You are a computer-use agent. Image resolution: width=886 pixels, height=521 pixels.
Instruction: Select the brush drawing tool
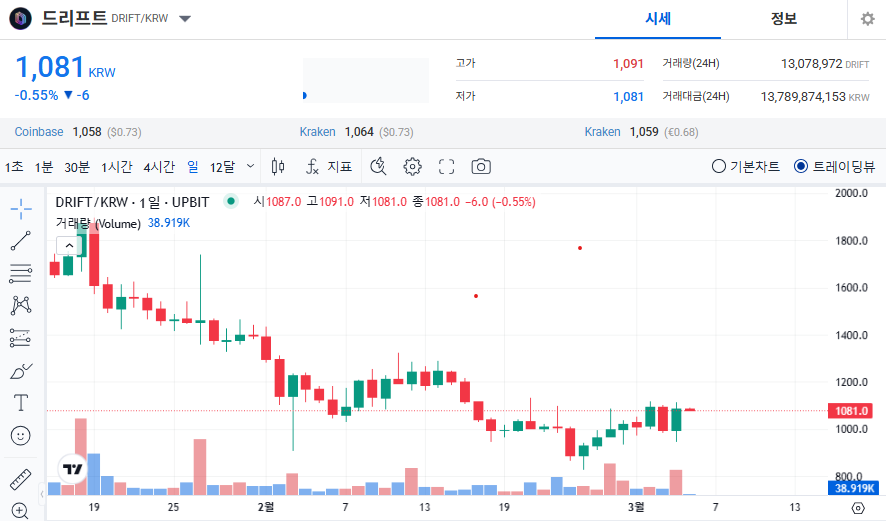tap(21, 371)
